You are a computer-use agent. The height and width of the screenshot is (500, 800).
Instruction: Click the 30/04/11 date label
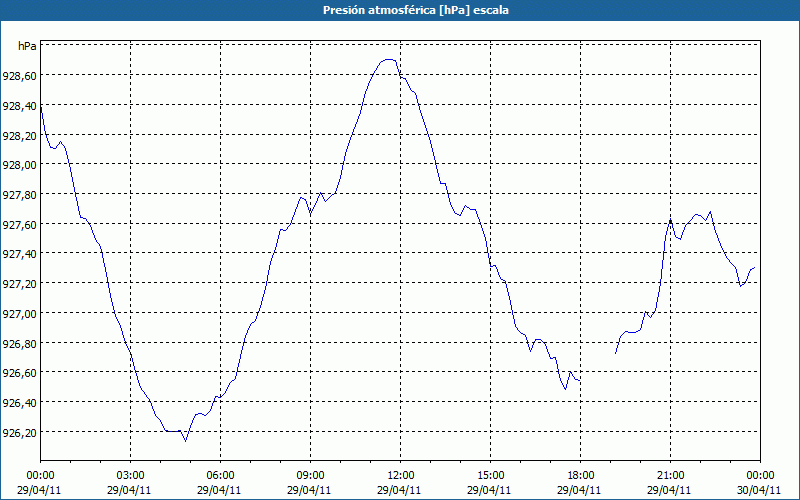pos(760,490)
